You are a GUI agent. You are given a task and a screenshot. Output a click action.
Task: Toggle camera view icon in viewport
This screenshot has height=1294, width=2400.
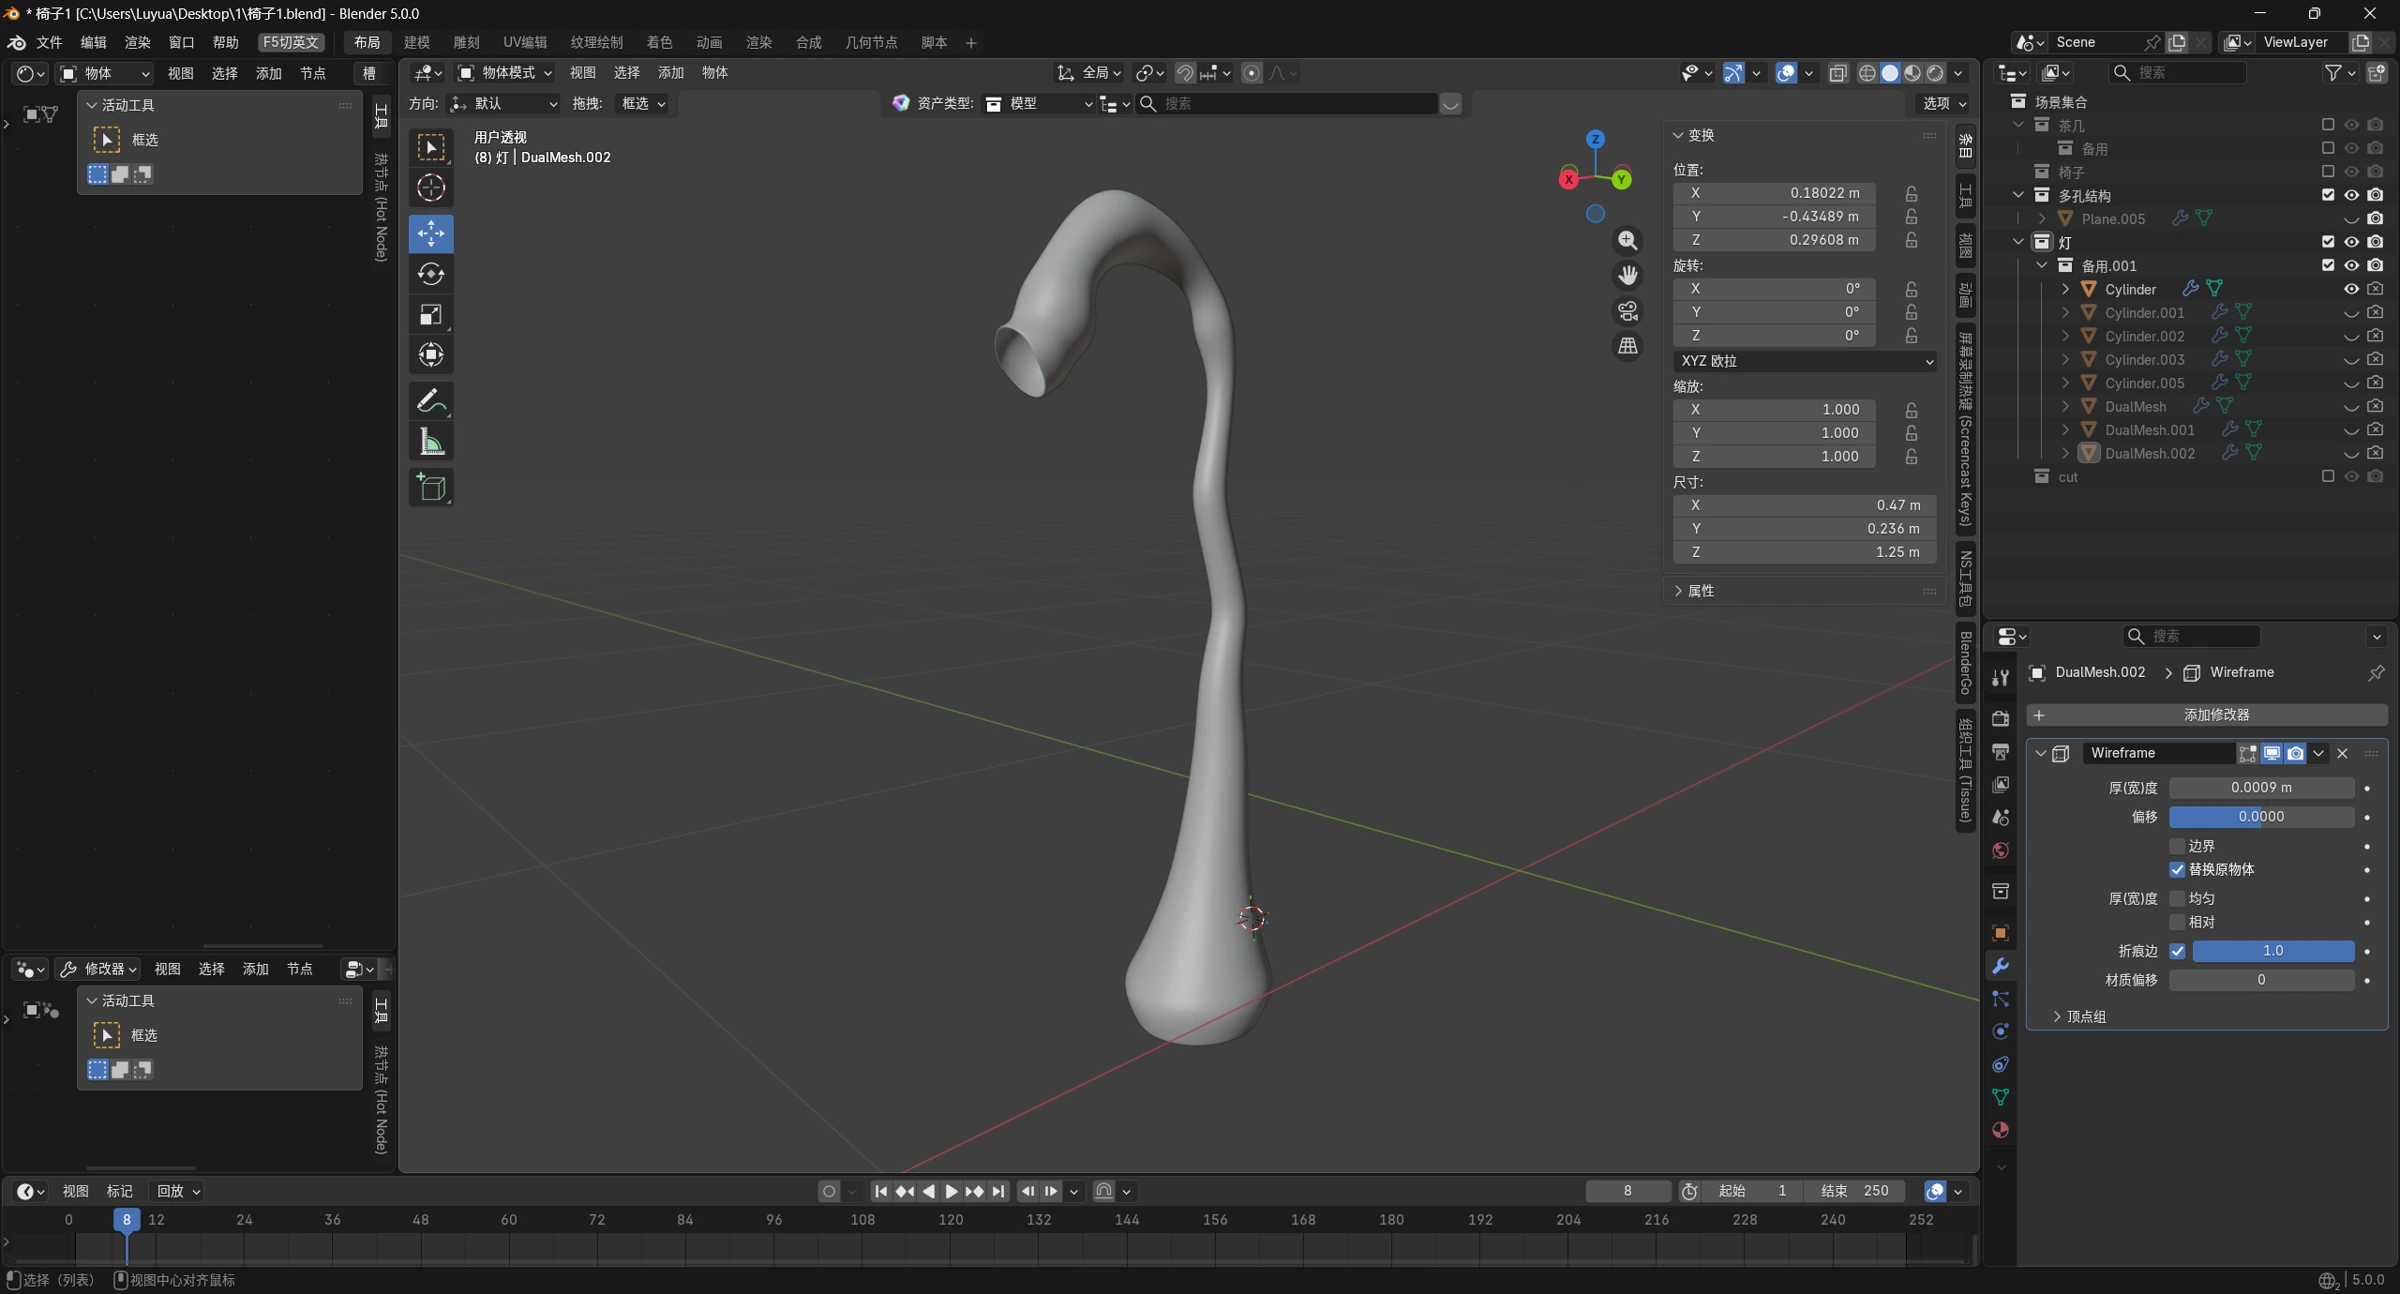pos(1628,311)
